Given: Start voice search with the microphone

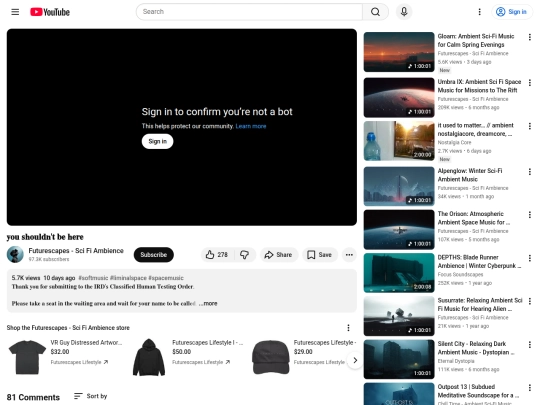Looking at the screenshot, I should (x=404, y=12).
